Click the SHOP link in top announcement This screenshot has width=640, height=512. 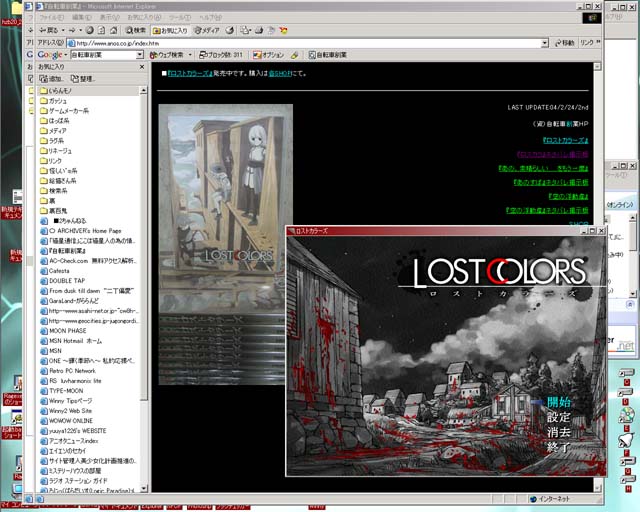(x=280, y=73)
